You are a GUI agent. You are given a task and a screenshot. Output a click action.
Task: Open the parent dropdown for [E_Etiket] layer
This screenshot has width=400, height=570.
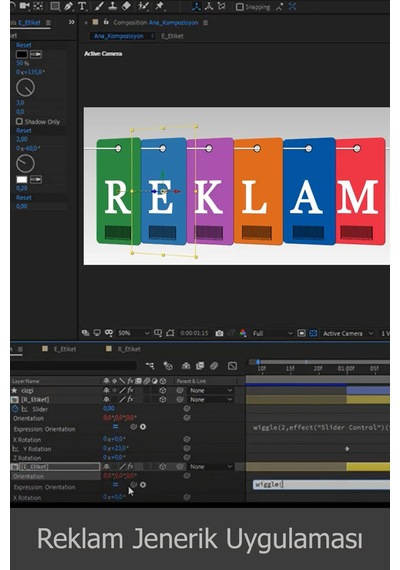pos(211,467)
